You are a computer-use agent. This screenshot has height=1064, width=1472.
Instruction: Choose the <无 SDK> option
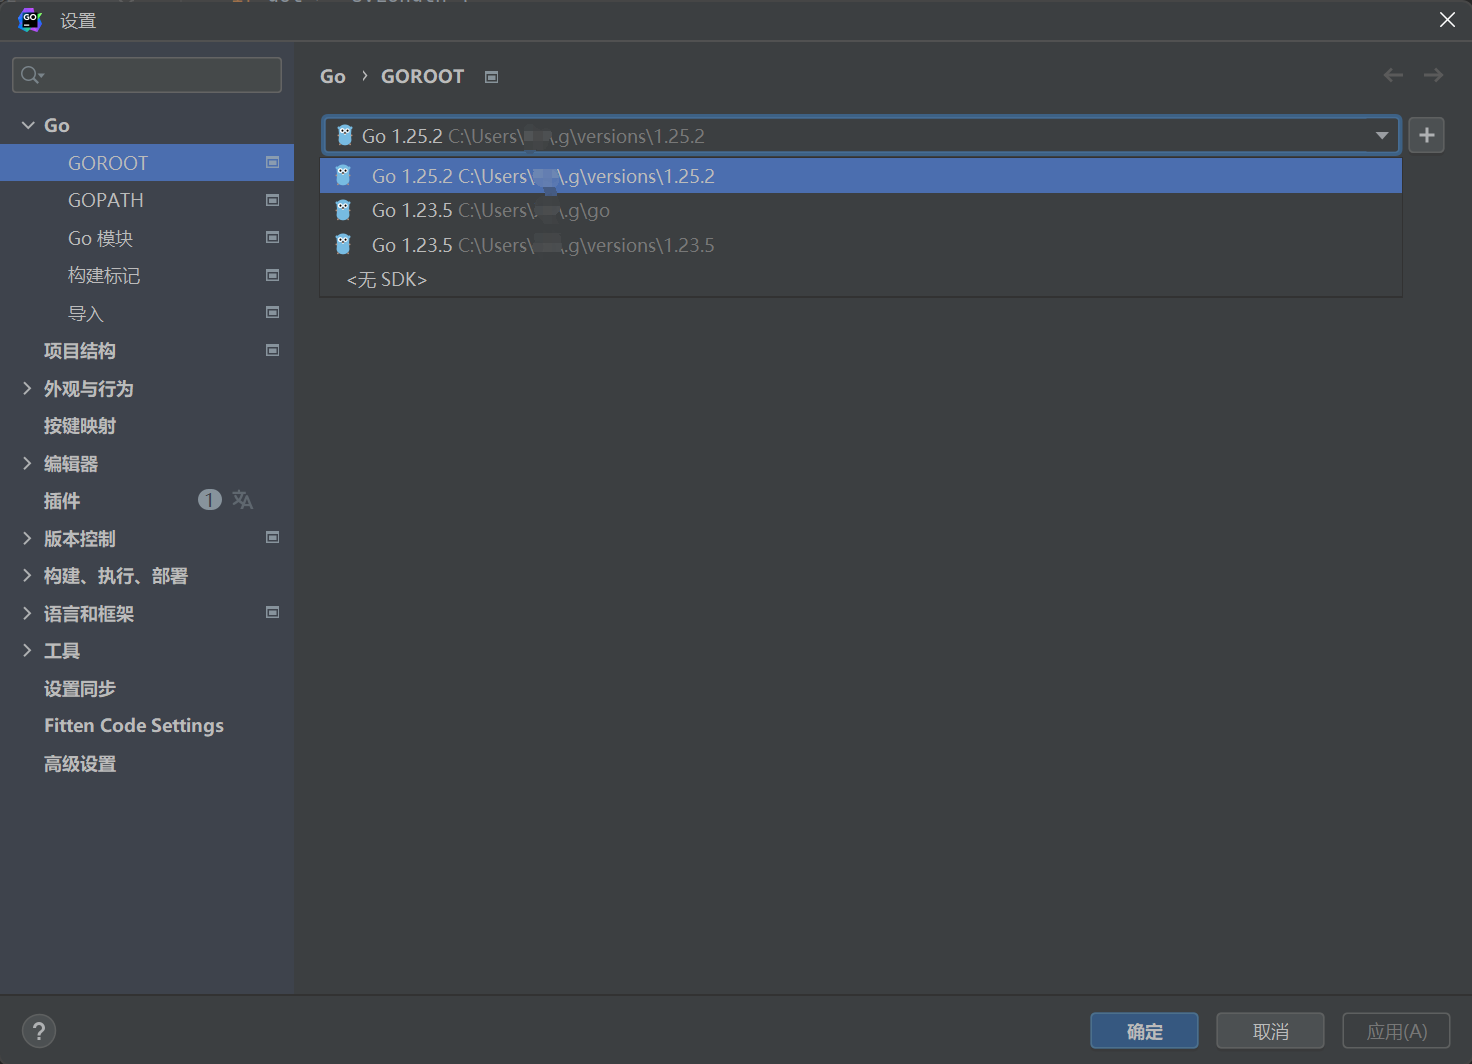pos(387,280)
